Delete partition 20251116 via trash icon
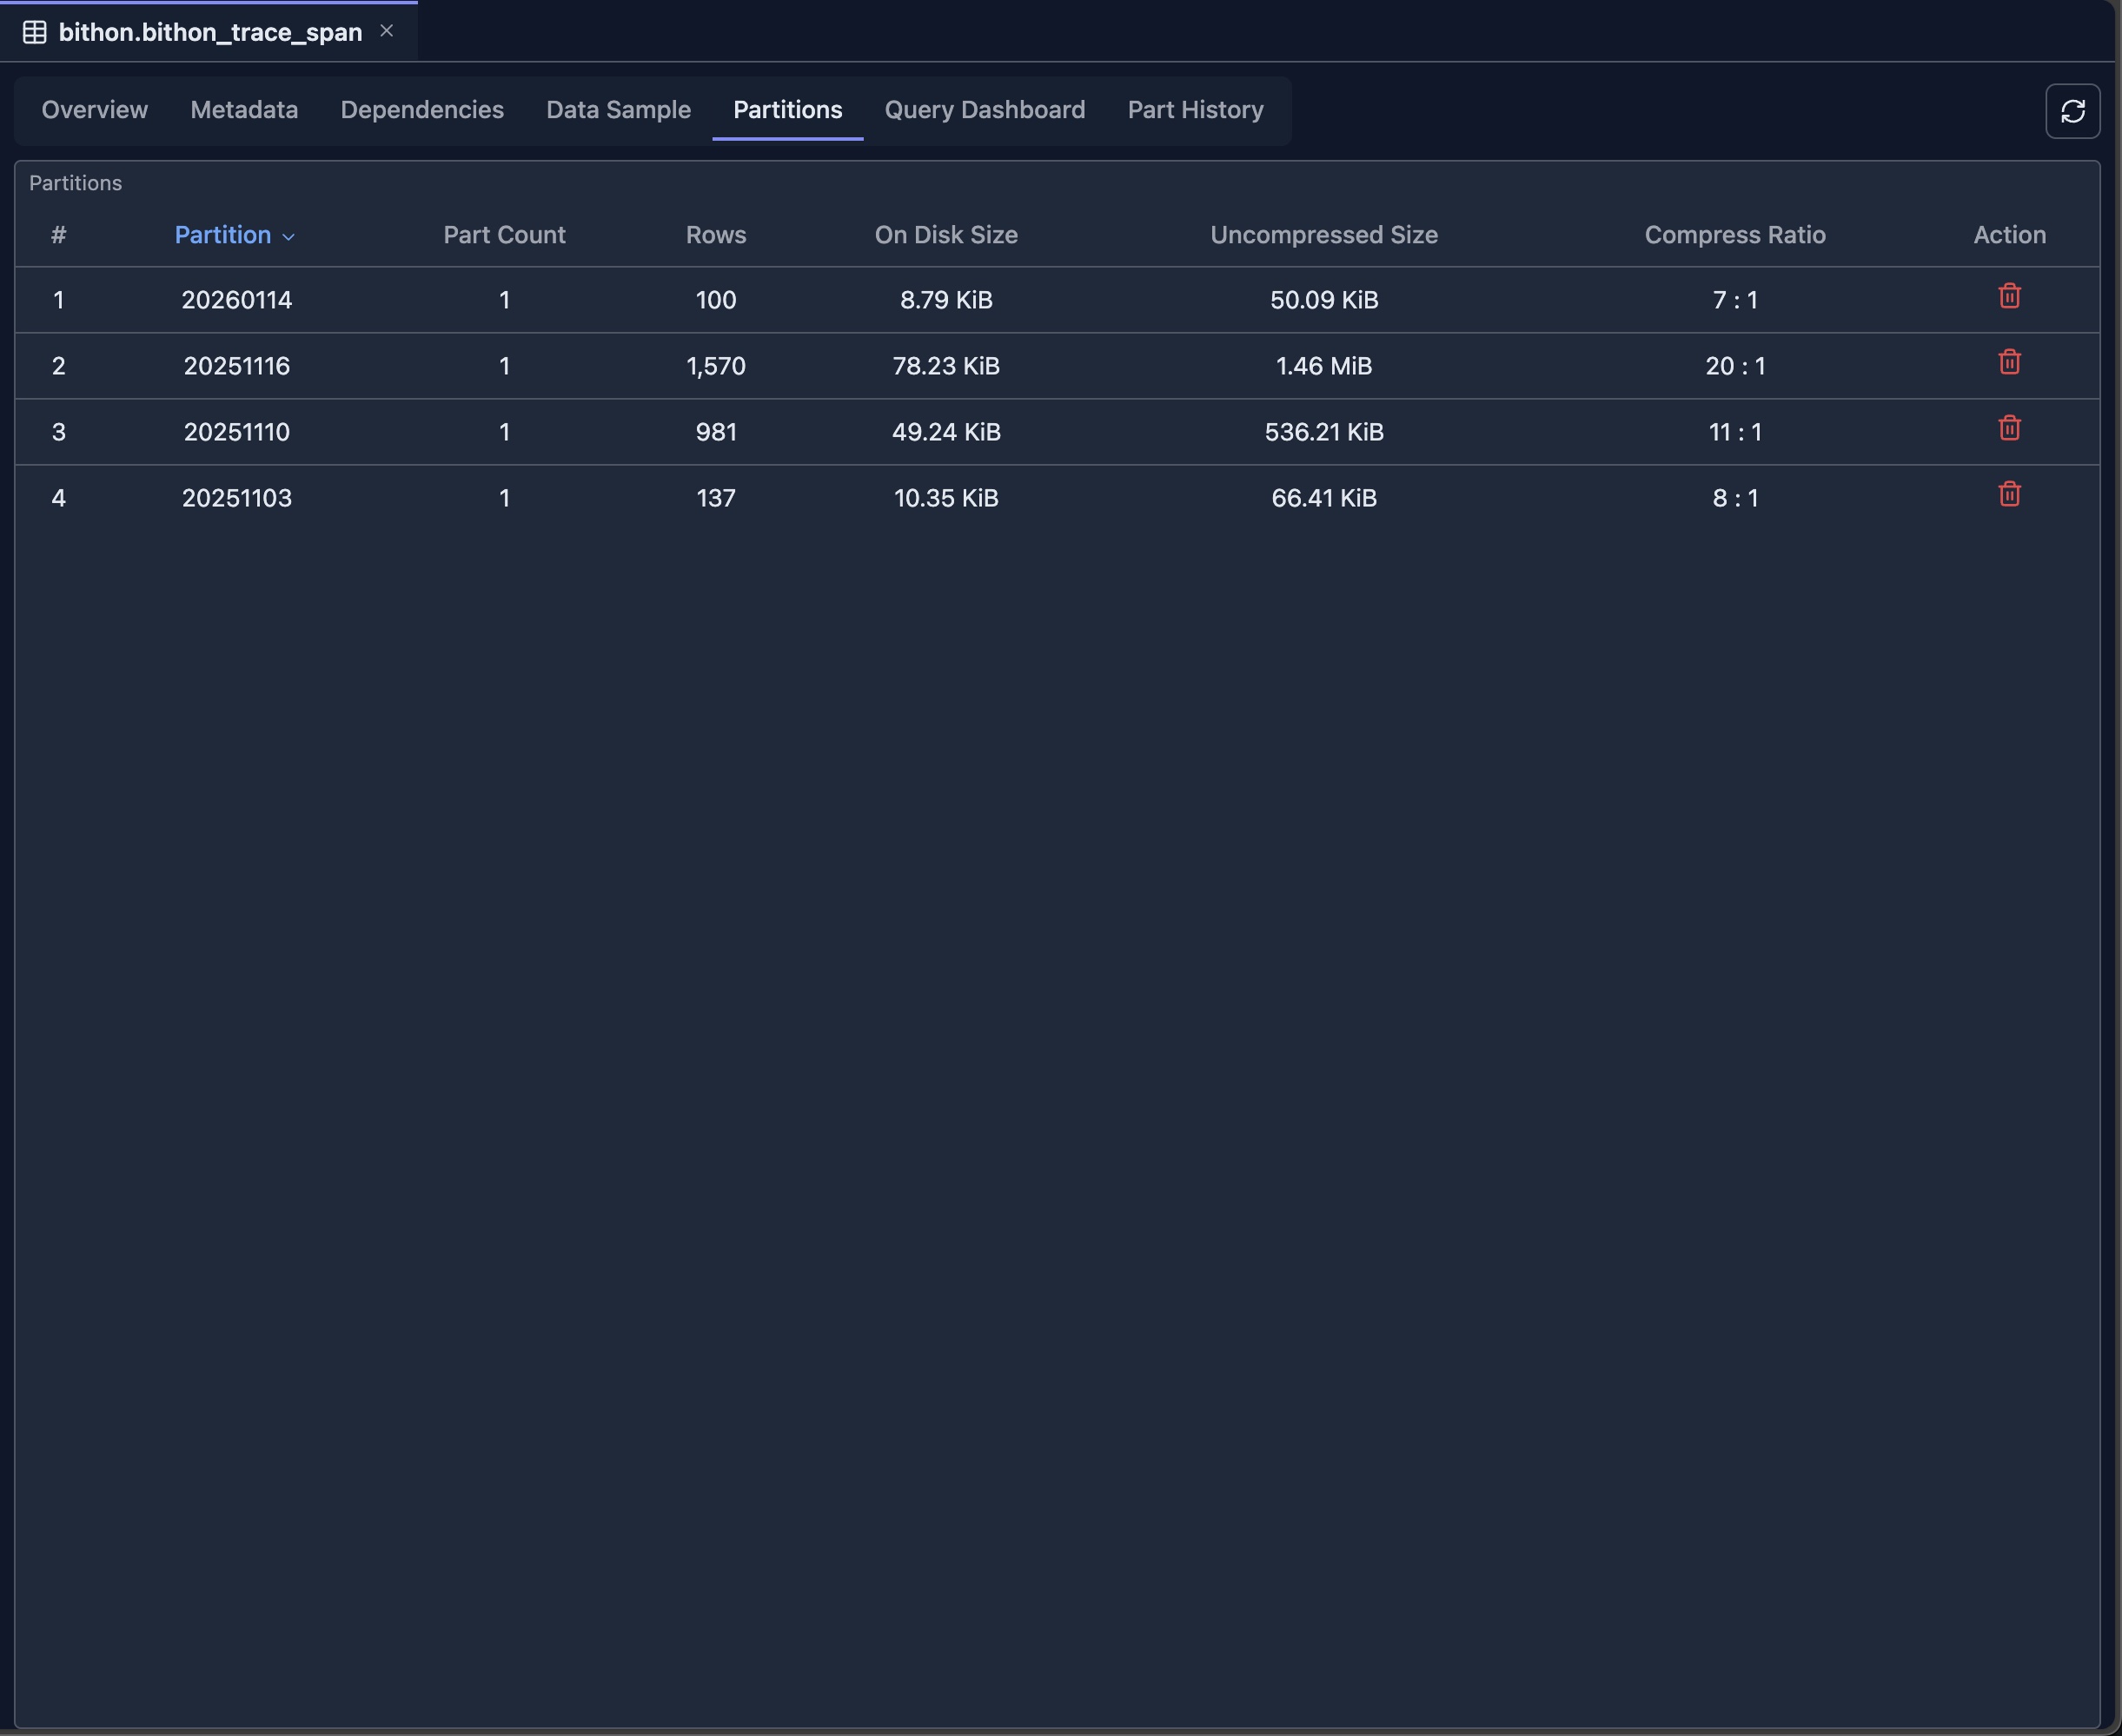 pos(2009,362)
